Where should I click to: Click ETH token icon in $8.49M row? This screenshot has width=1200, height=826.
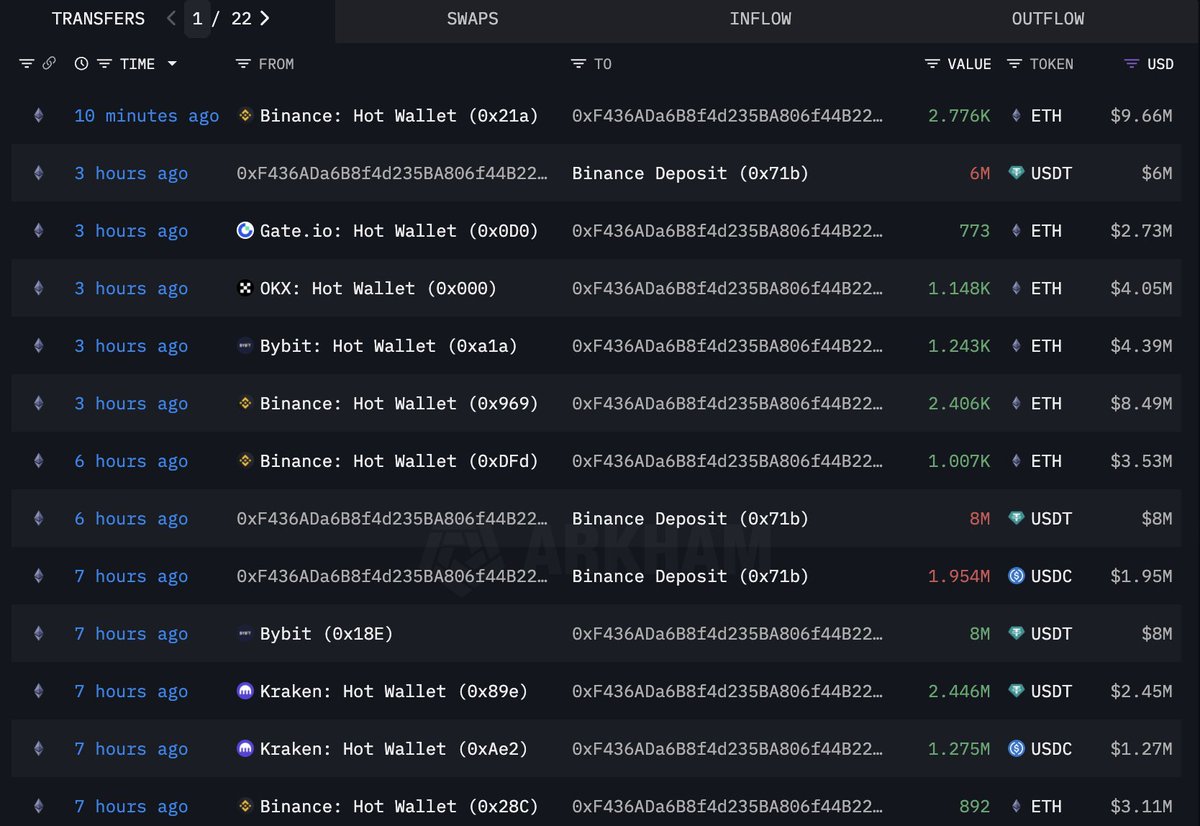coord(1016,404)
